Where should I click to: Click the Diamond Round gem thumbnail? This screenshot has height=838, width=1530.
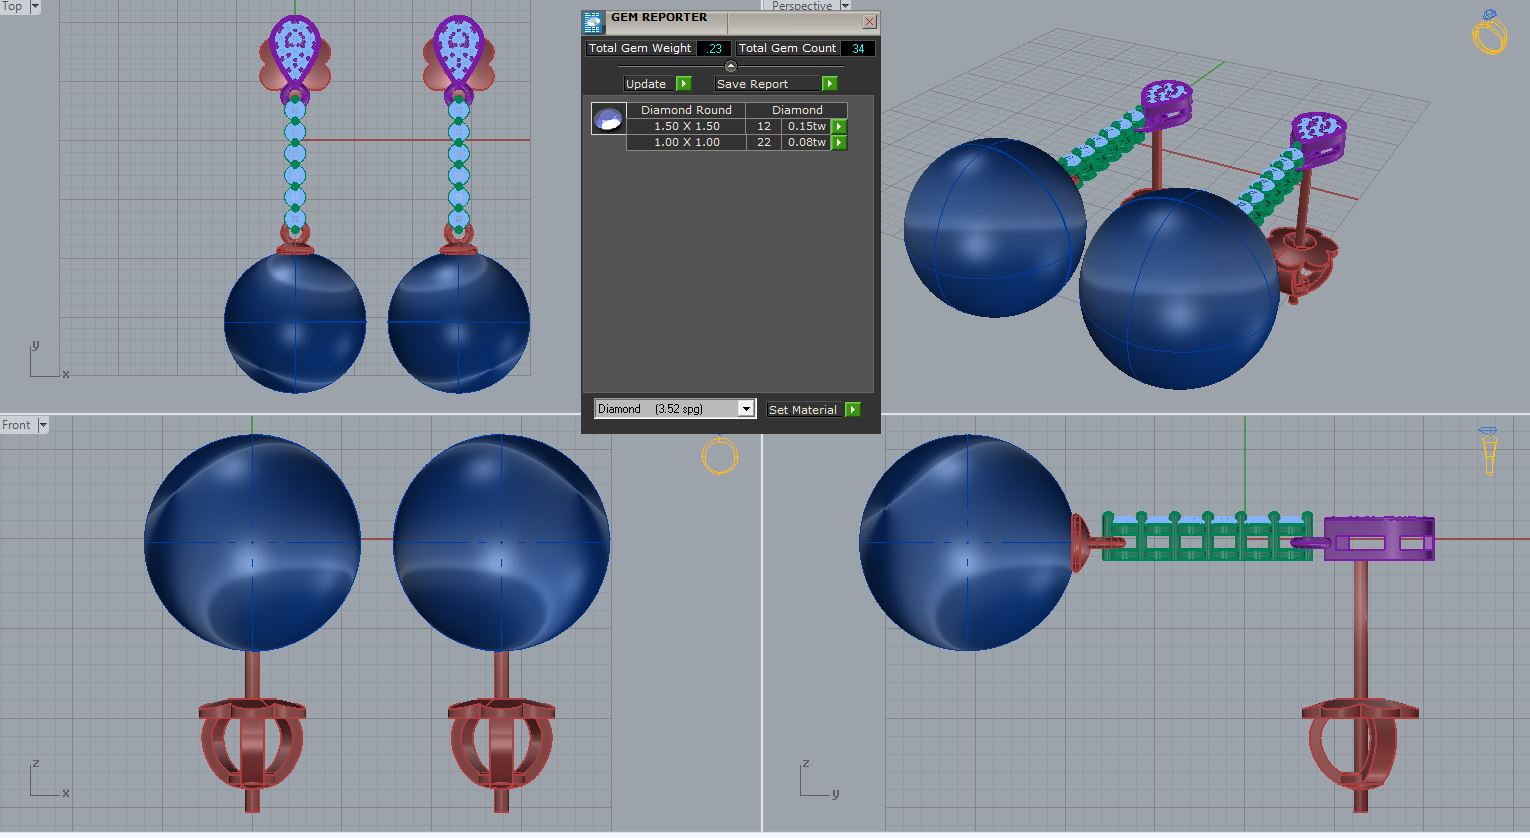(x=608, y=119)
